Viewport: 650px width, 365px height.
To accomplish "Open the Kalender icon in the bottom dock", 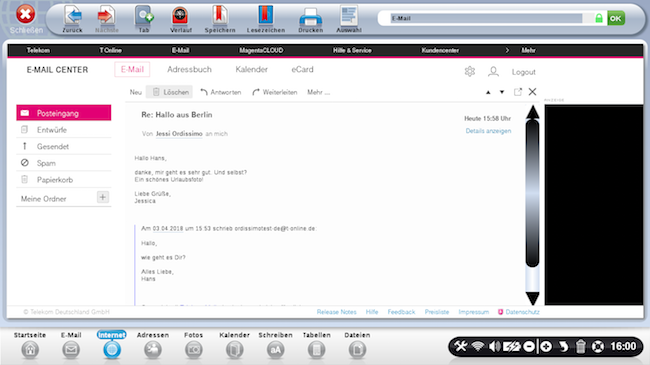I will click(235, 350).
